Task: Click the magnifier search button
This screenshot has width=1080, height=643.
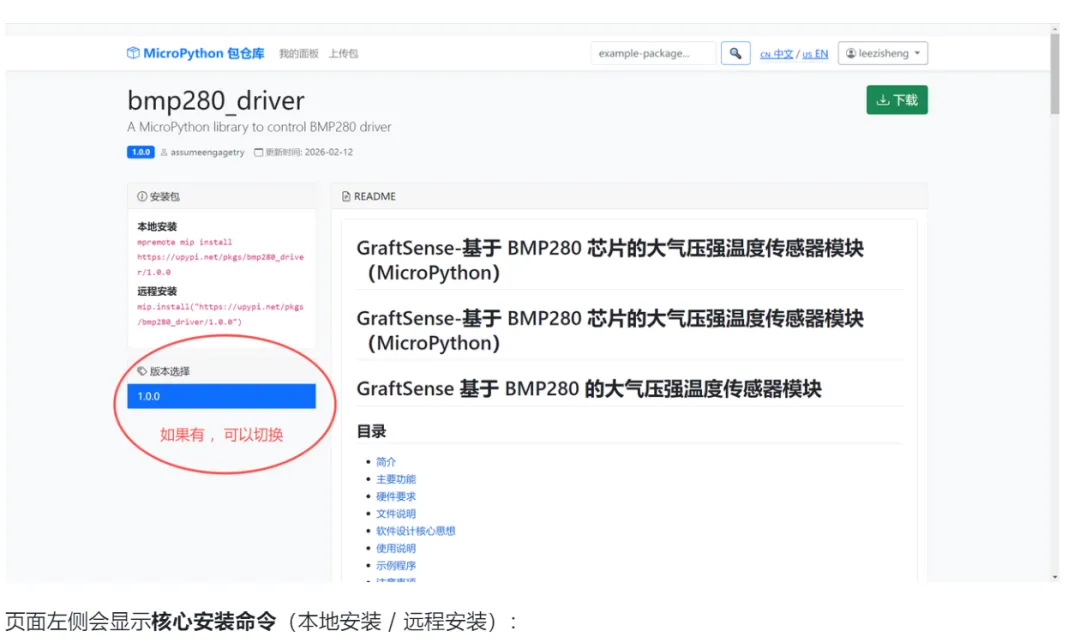Action: pos(736,53)
